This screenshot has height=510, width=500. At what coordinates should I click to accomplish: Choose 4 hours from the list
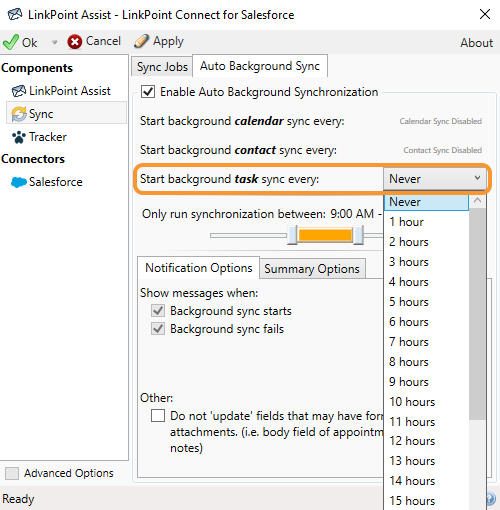point(426,282)
